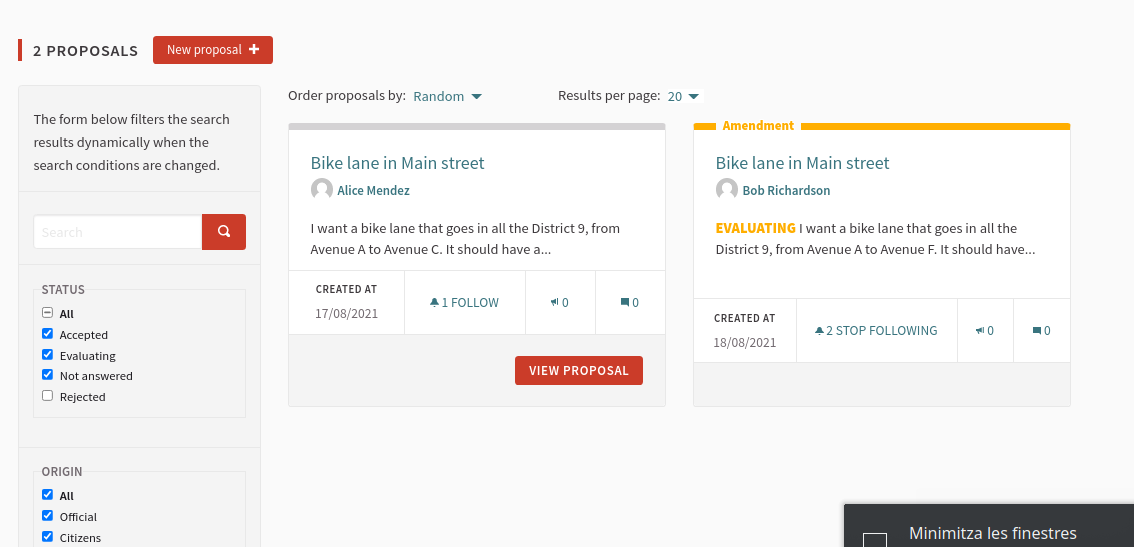This screenshot has height=547, width=1134.
Task: Click the endorsements megaphone count on Alice's proposal
Action: [559, 302]
